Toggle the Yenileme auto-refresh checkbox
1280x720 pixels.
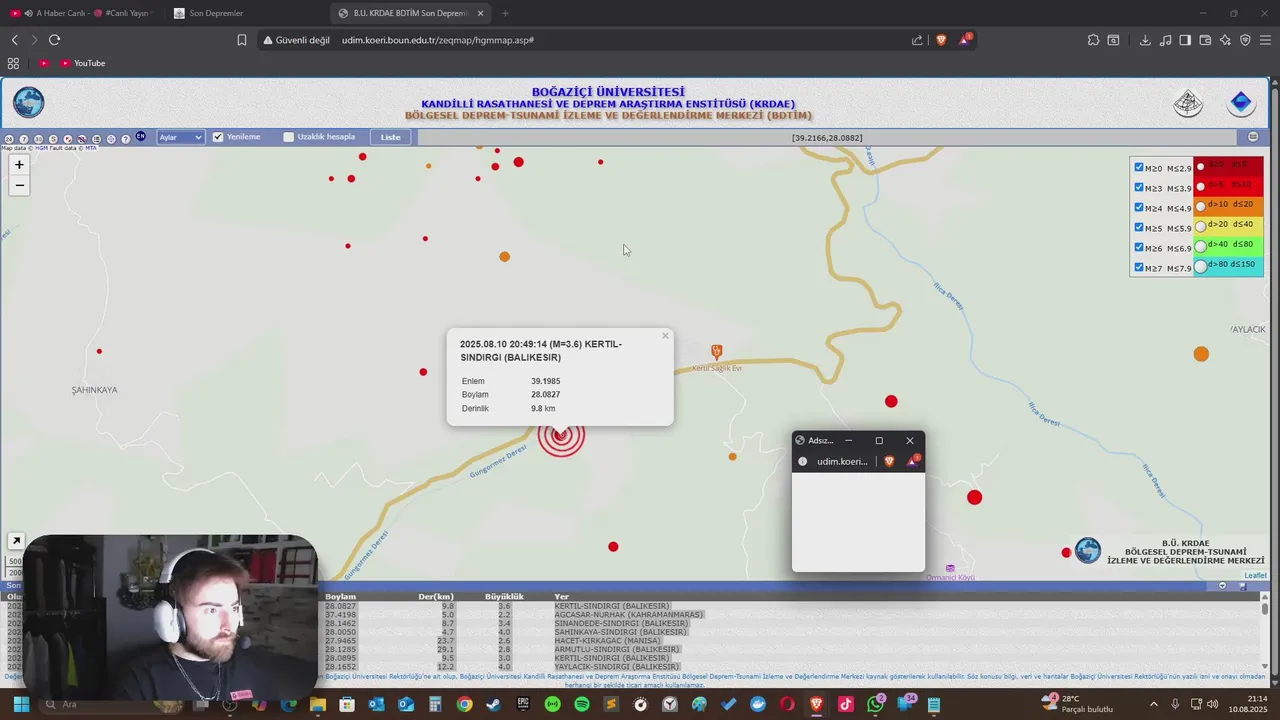pos(218,137)
